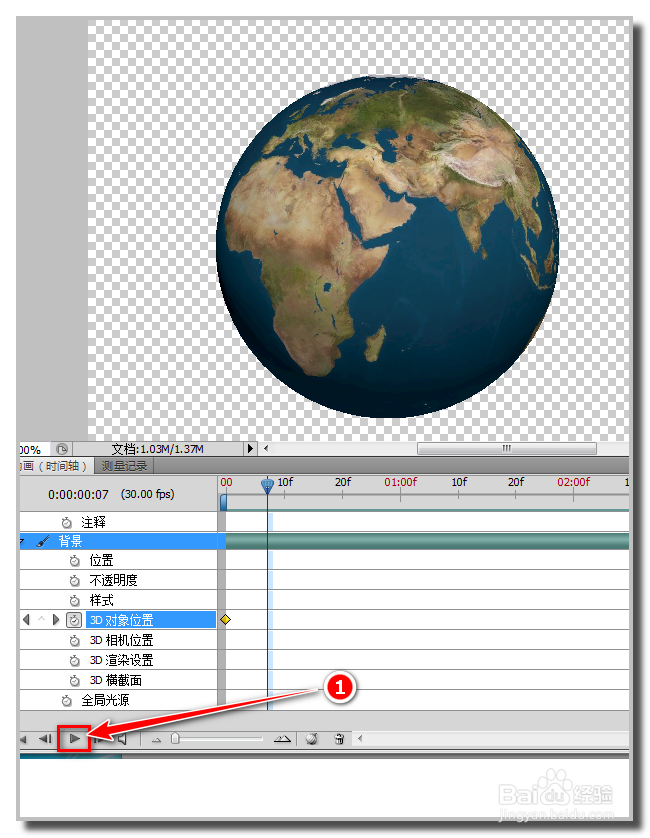Screen dimensions: 650x838
Task: Add or remove keyframe diamond toggle button
Action: pyautogui.click(x=41, y=619)
